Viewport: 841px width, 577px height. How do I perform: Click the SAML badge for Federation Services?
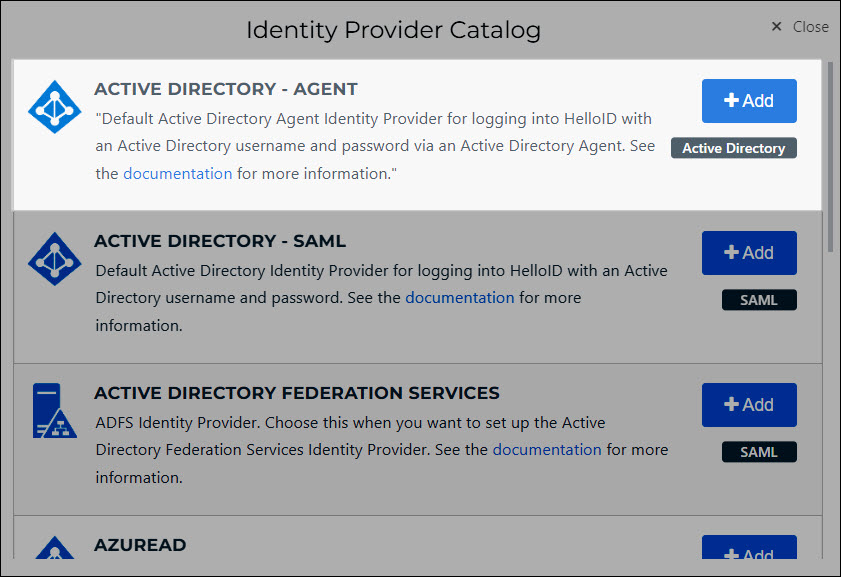click(759, 452)
